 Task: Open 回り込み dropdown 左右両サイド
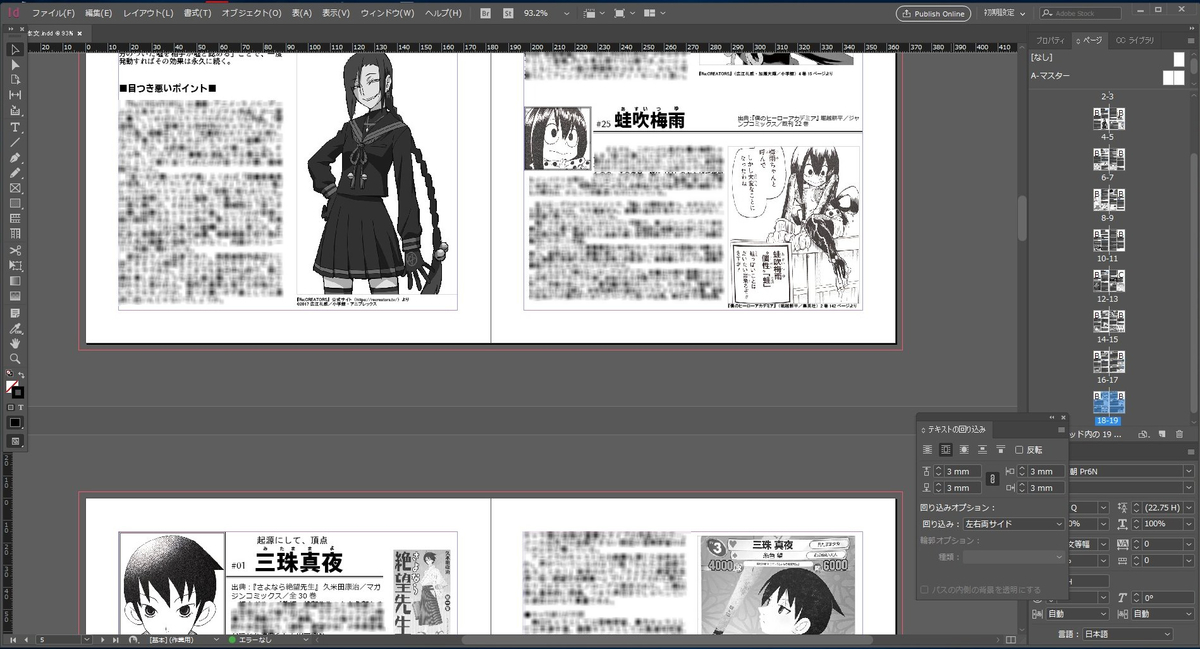[x=1014, y=523]
